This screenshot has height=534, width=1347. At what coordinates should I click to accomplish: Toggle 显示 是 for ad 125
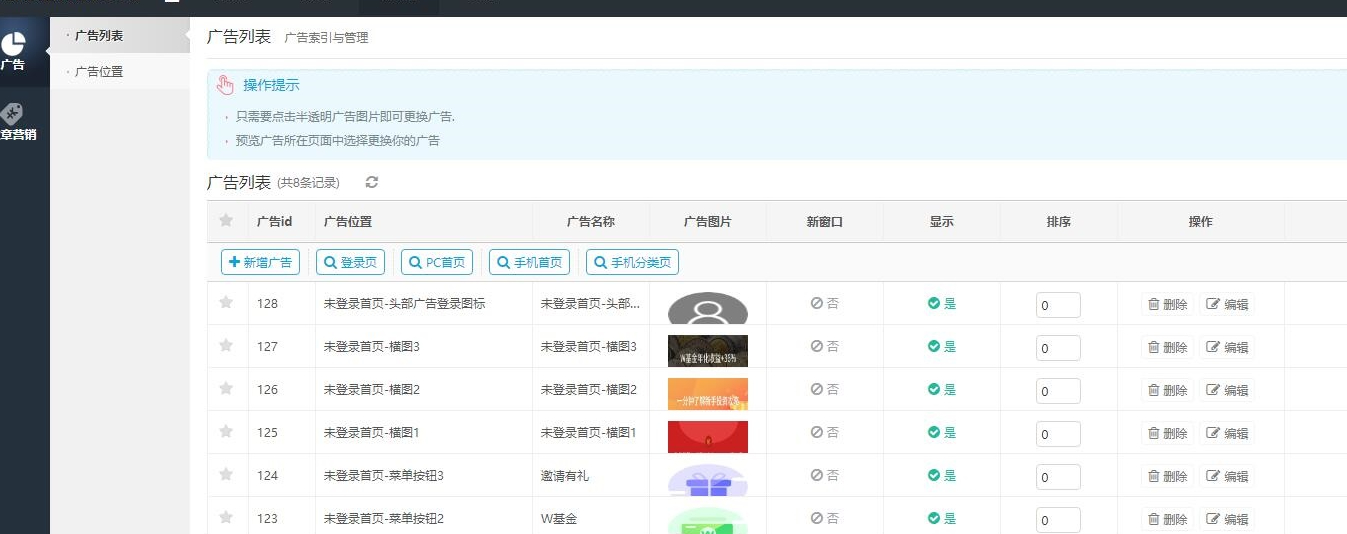pos(942,432)
